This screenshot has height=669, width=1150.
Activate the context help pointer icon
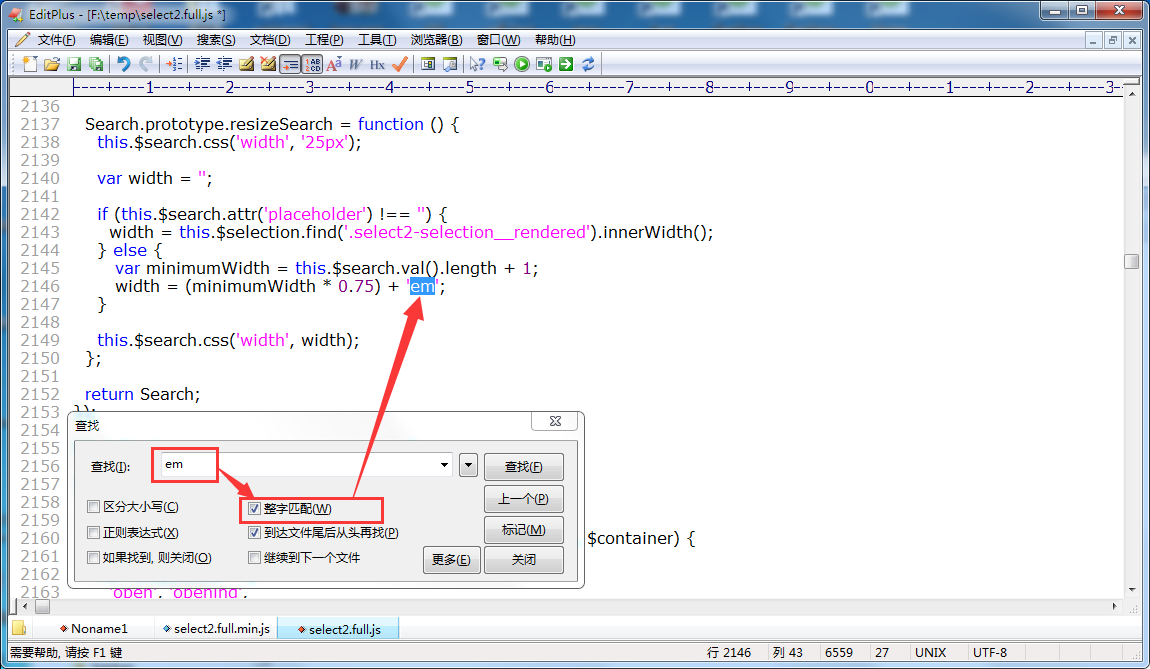click(477, 65)
